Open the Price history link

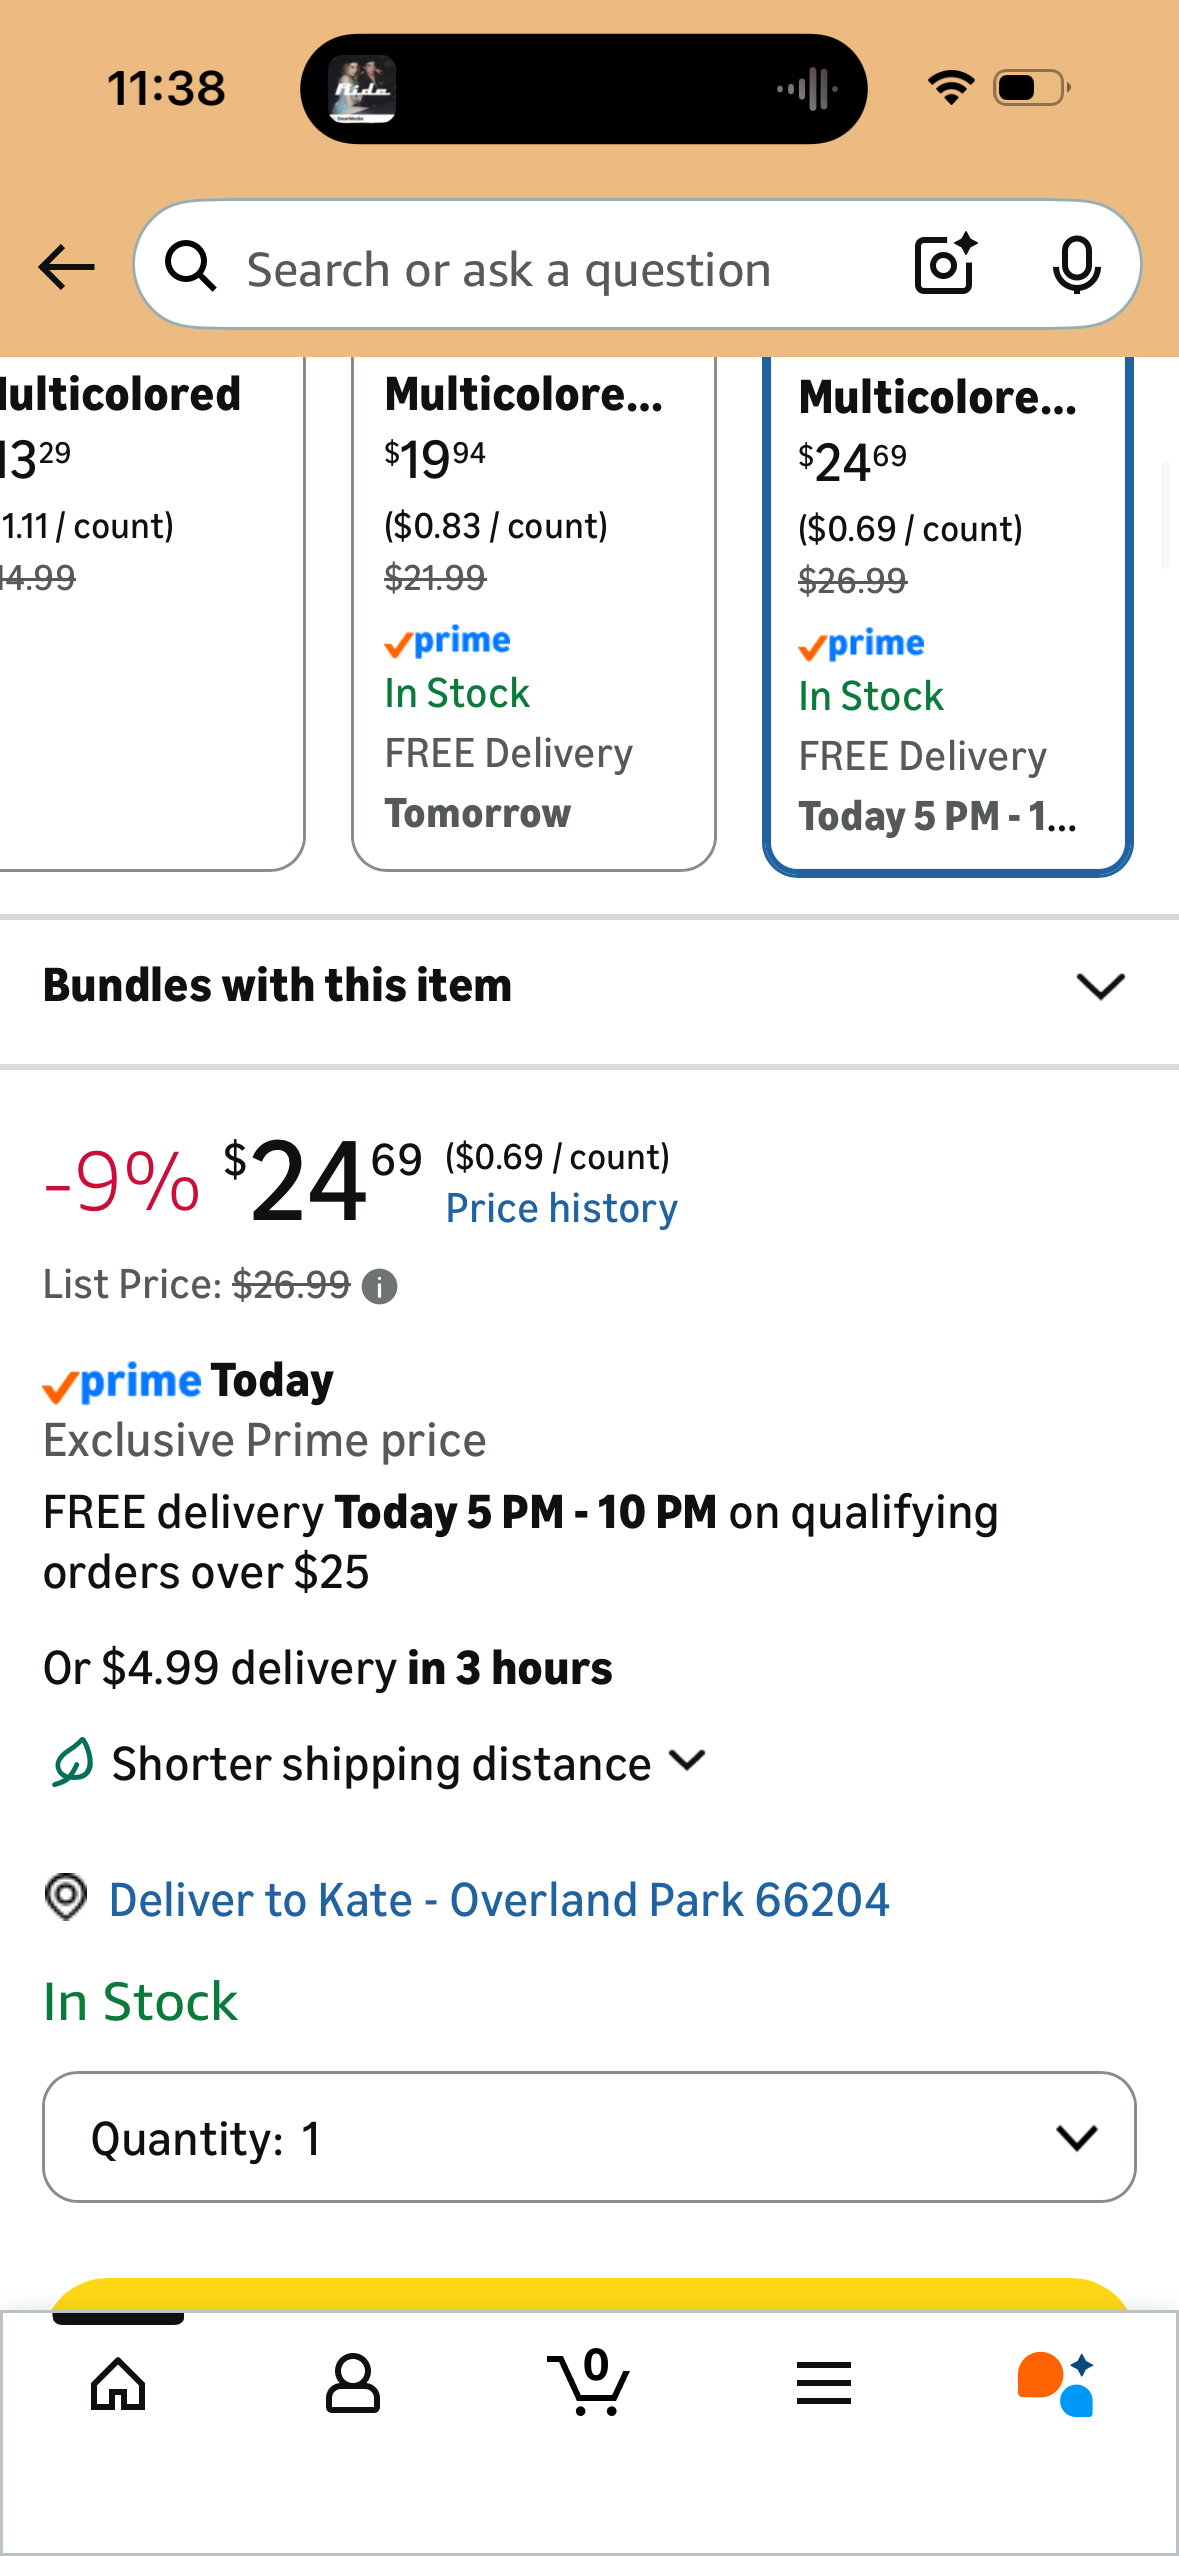click(561, 1209)
